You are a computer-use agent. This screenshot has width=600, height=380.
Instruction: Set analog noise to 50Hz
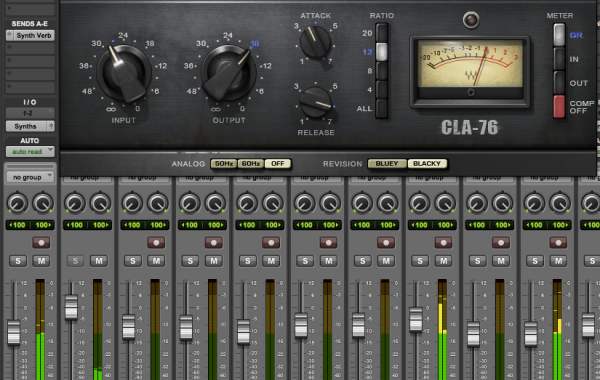224,164
